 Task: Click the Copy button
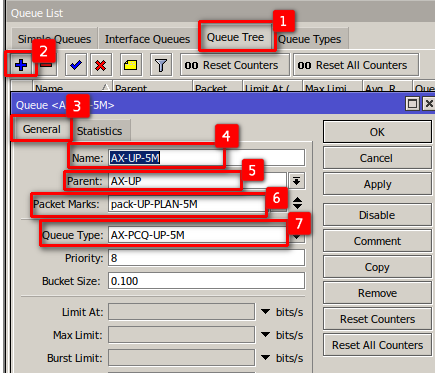point(377,267)
